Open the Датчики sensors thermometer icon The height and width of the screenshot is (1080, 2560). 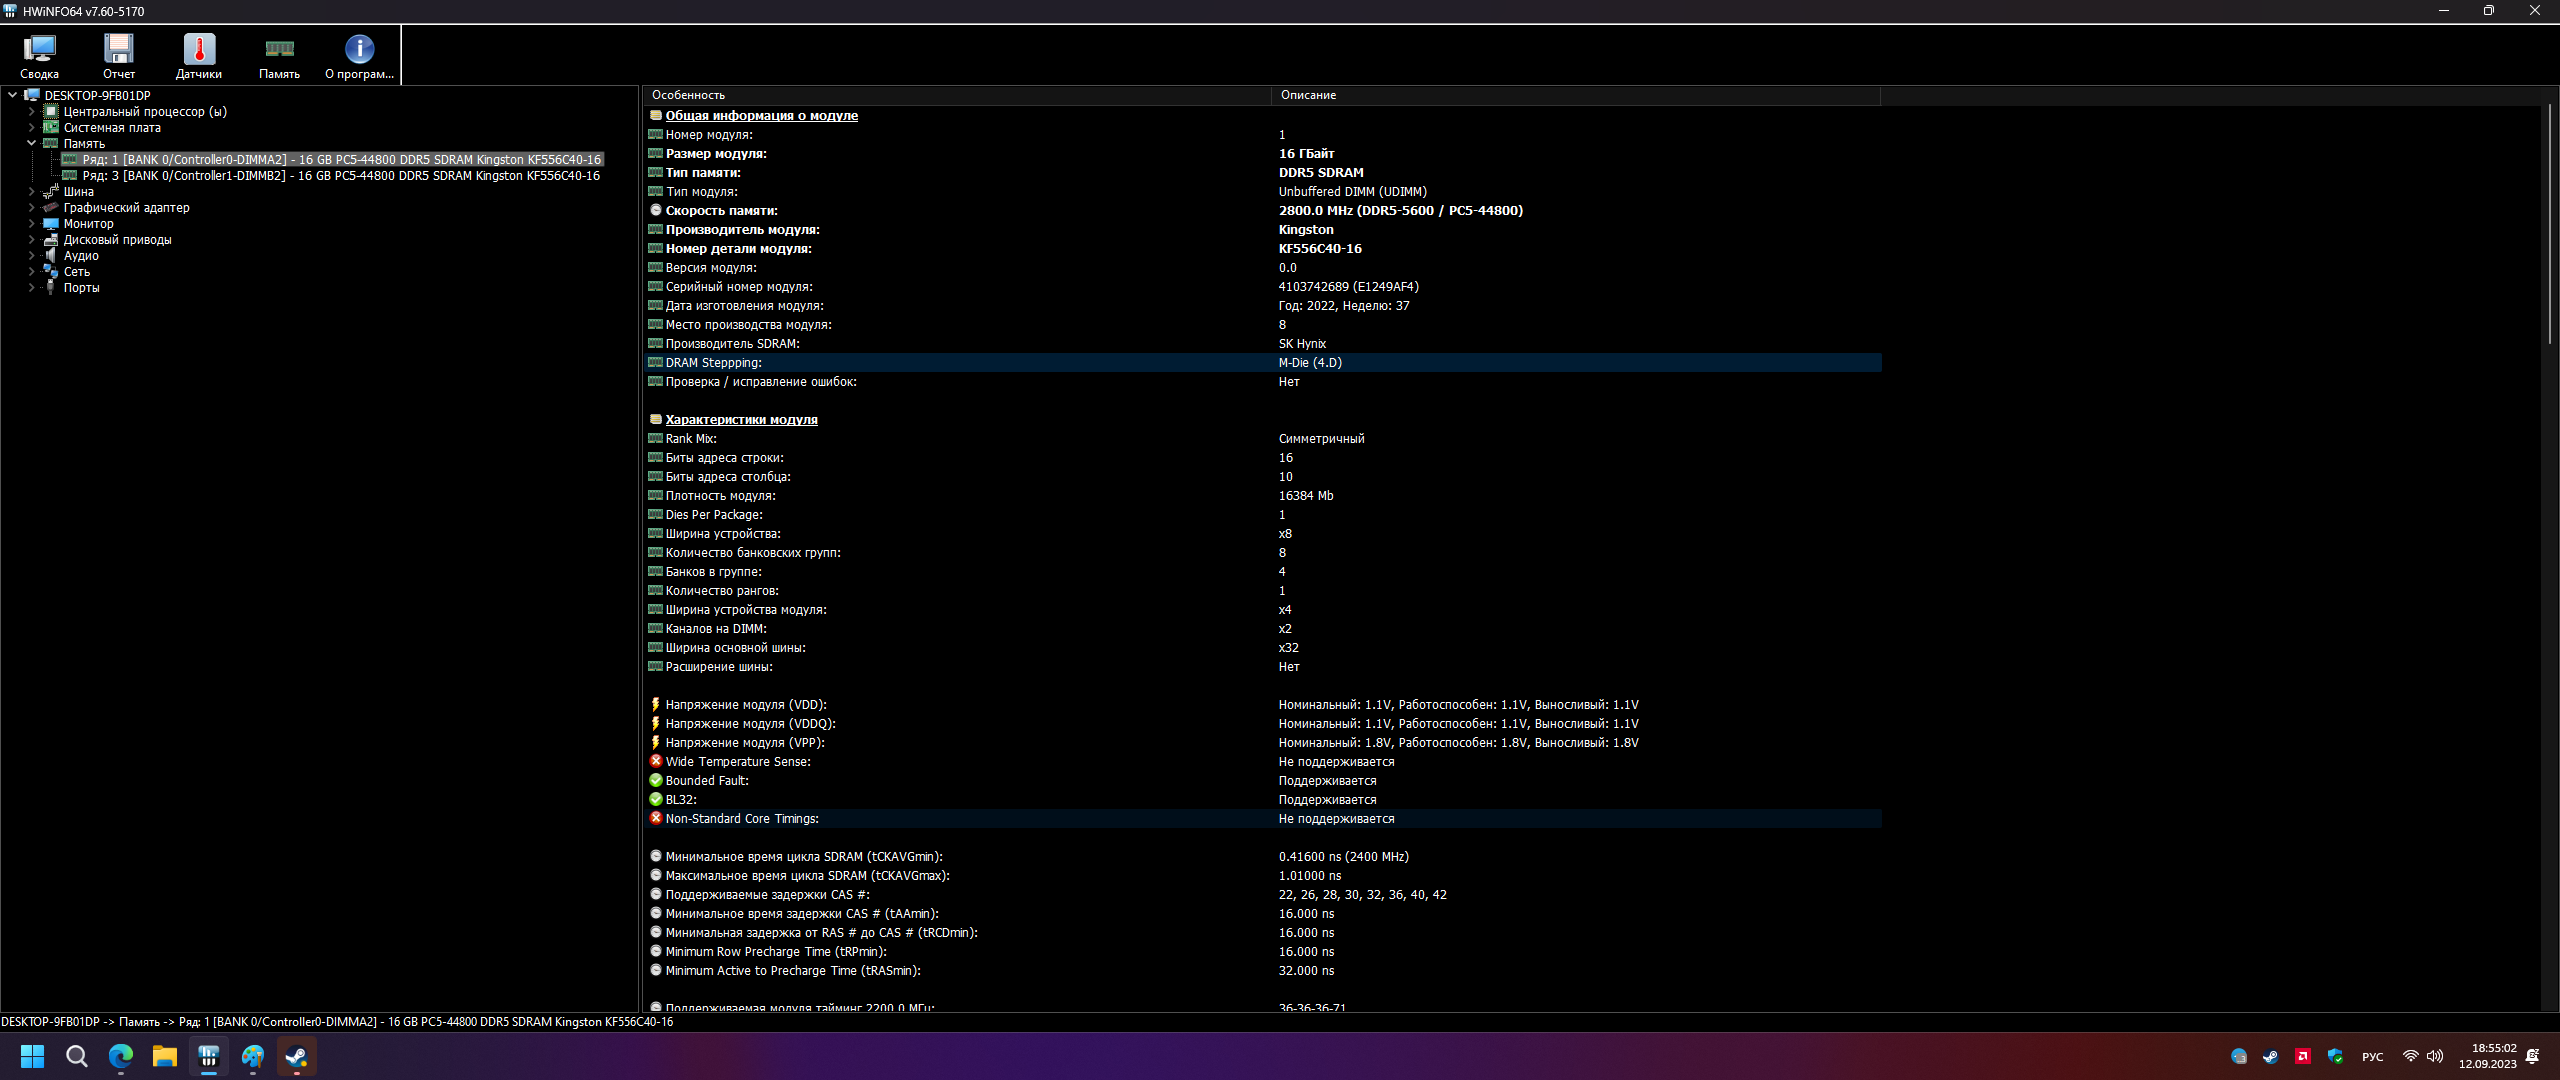[199, 55]
